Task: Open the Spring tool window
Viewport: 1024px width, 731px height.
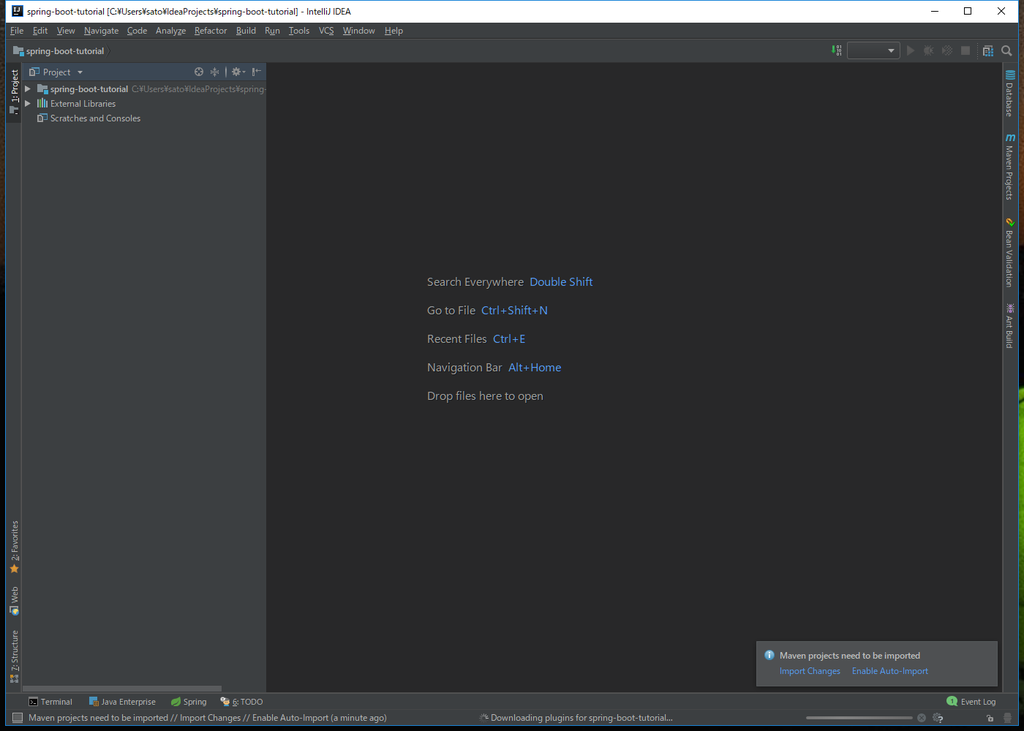Action: (x=189, y=702)
